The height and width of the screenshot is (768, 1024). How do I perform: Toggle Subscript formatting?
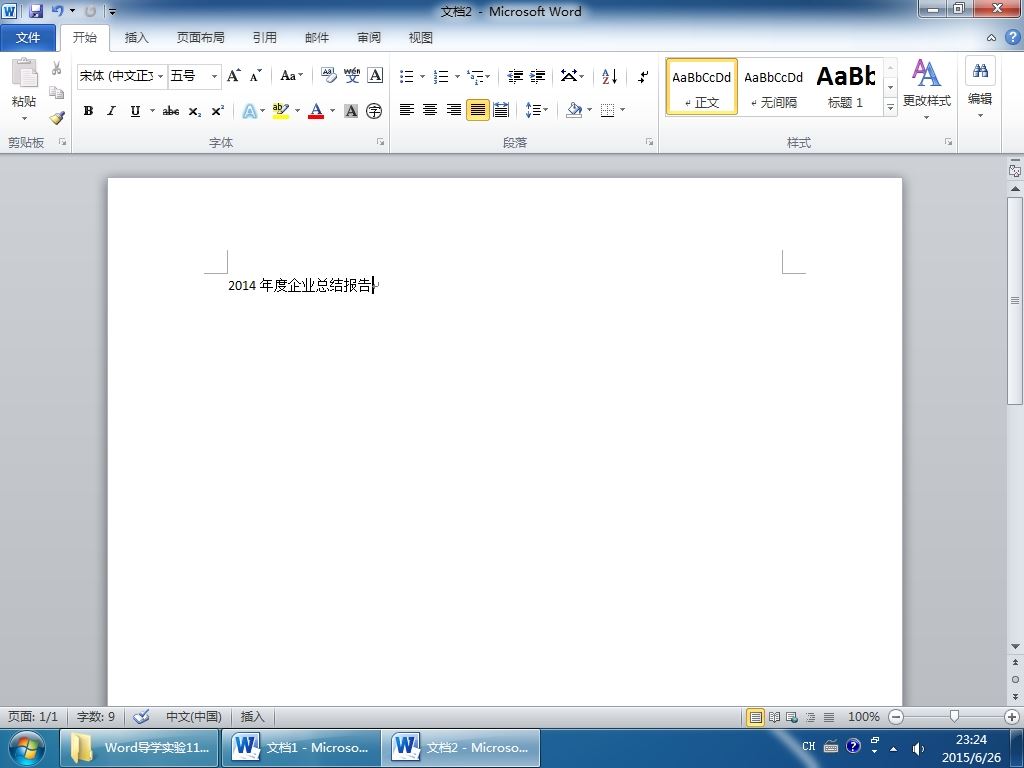[195, 111]
